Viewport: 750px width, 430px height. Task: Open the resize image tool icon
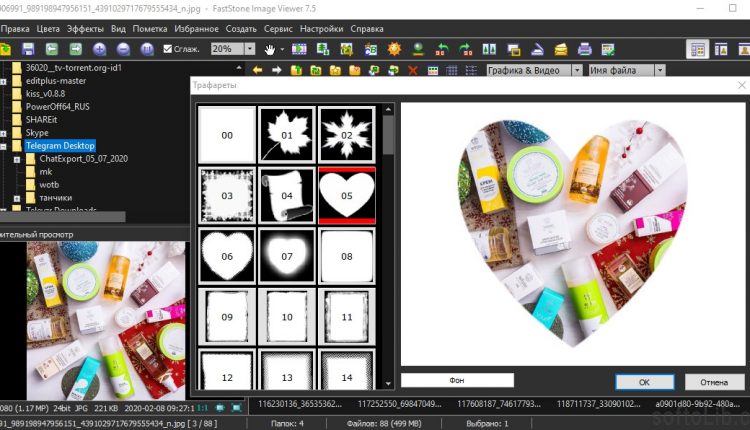click(x=323, y=49)
